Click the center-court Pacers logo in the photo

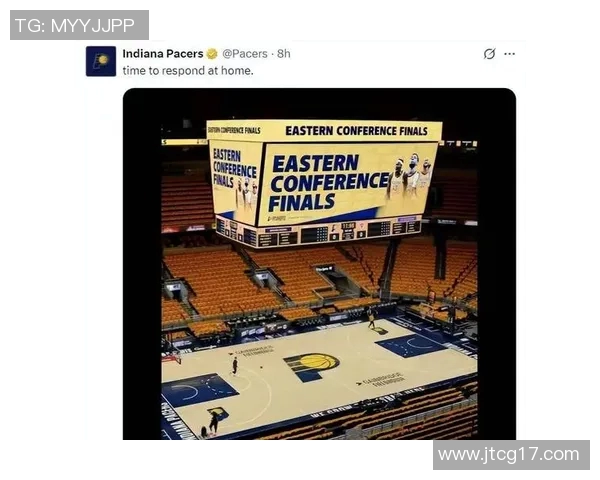coord(311,366)
